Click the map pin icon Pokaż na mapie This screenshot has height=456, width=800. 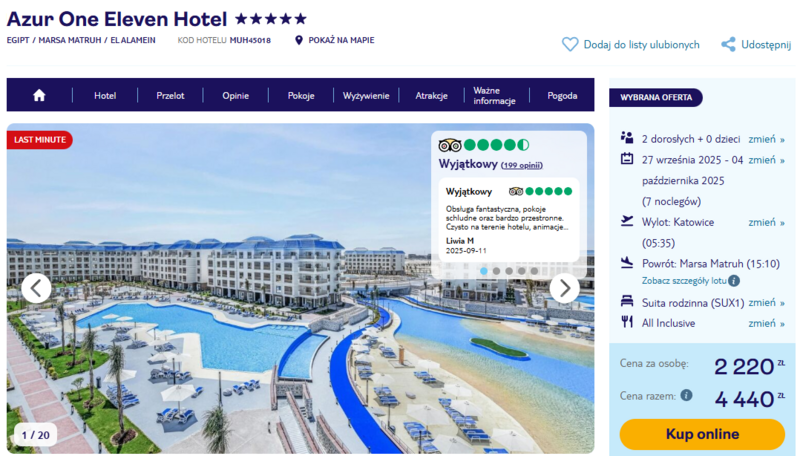(299, 40)
